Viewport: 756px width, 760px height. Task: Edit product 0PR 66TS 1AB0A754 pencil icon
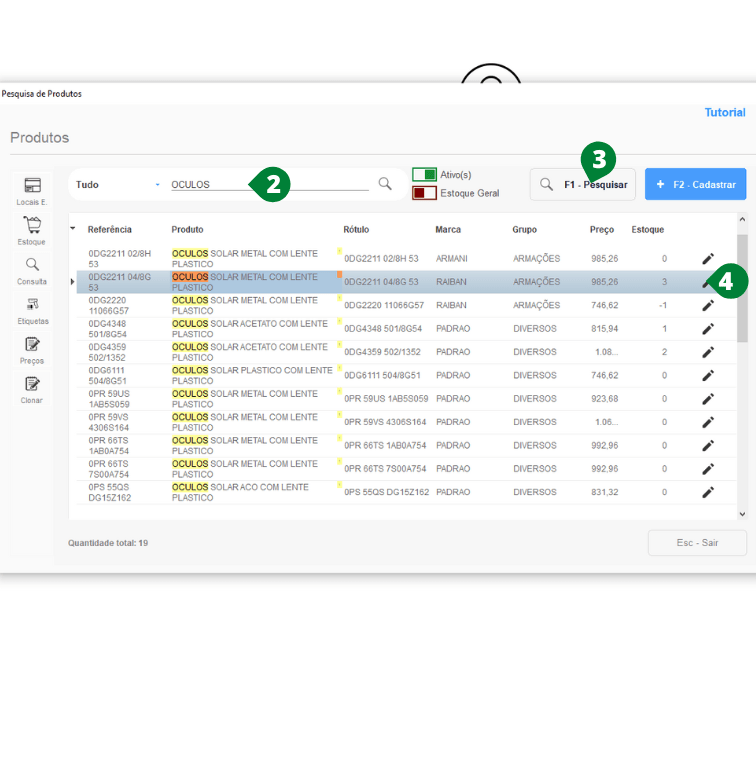point(708,445)
